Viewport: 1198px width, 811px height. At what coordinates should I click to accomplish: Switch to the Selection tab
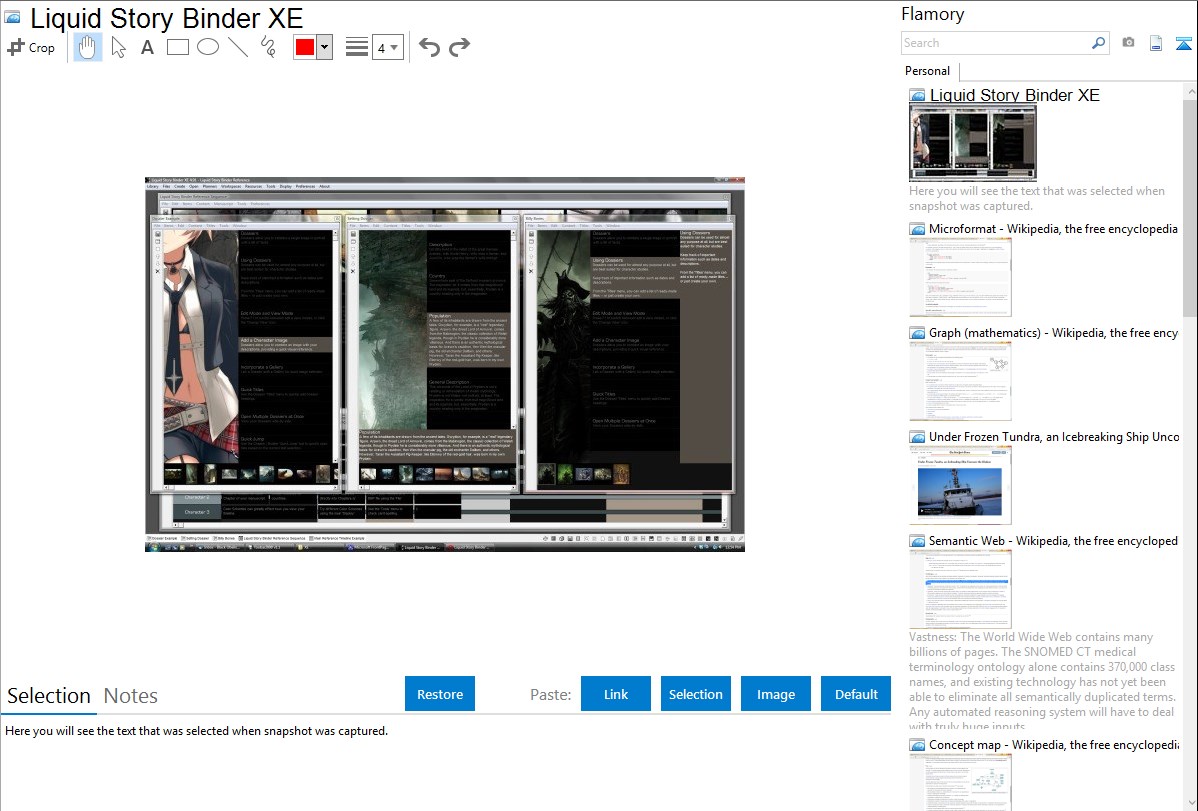pos(49,696)
